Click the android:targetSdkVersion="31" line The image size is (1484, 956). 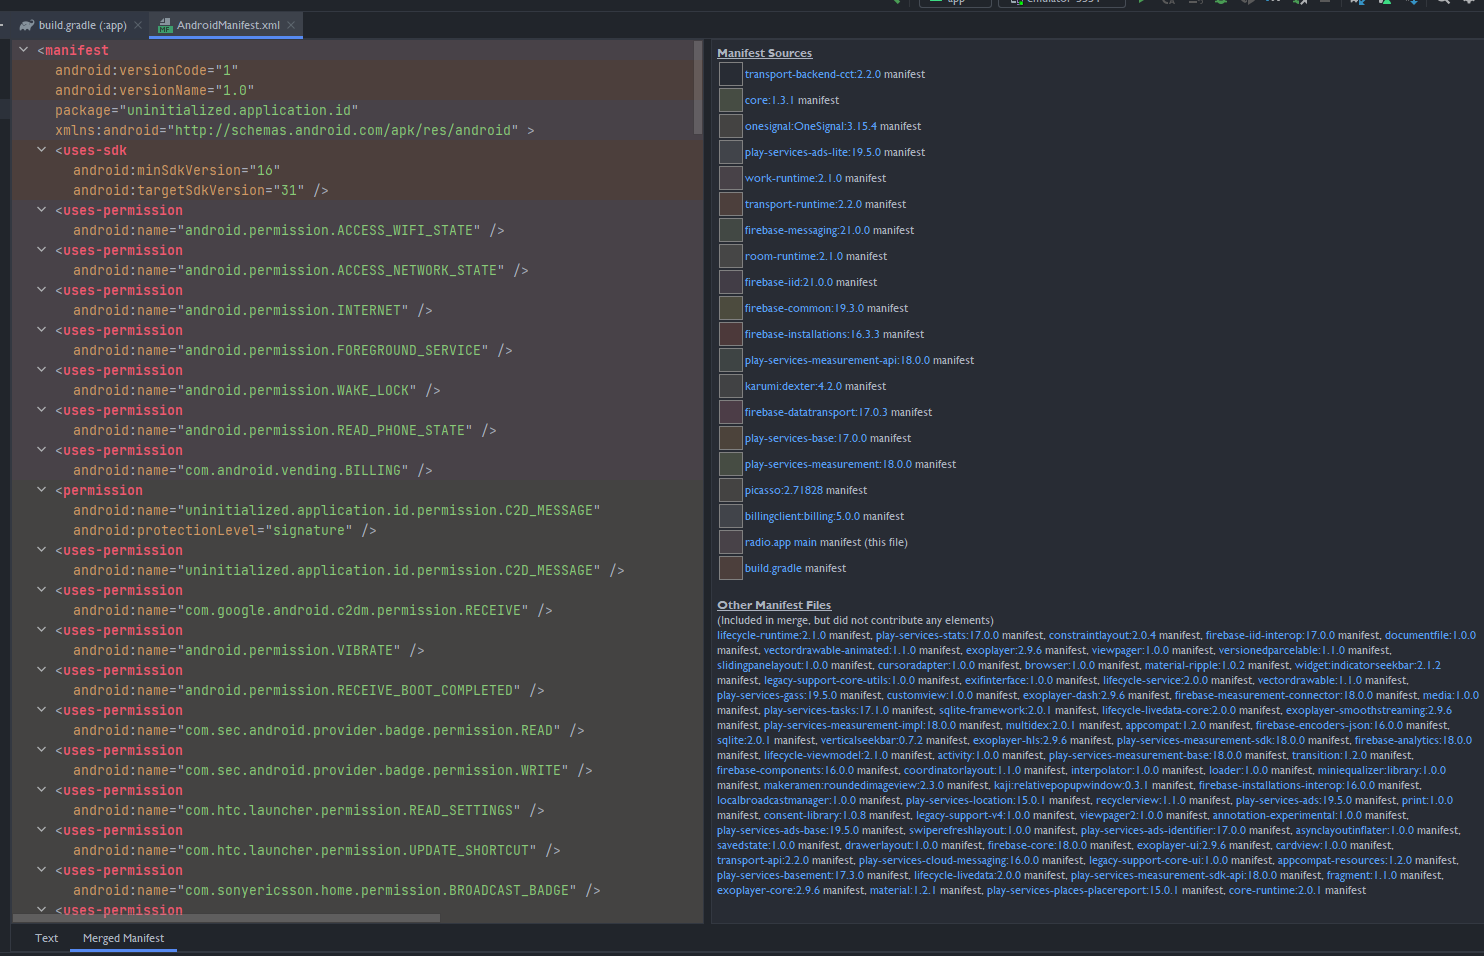click(201, 190)
